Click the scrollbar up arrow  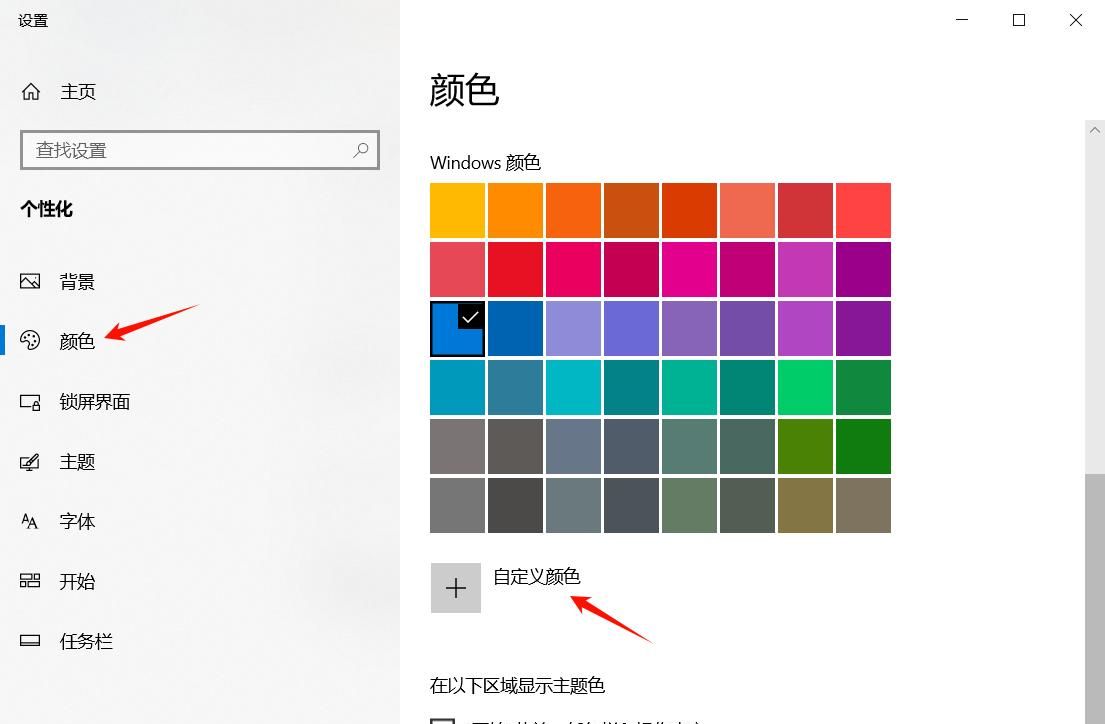point(1095,129)
